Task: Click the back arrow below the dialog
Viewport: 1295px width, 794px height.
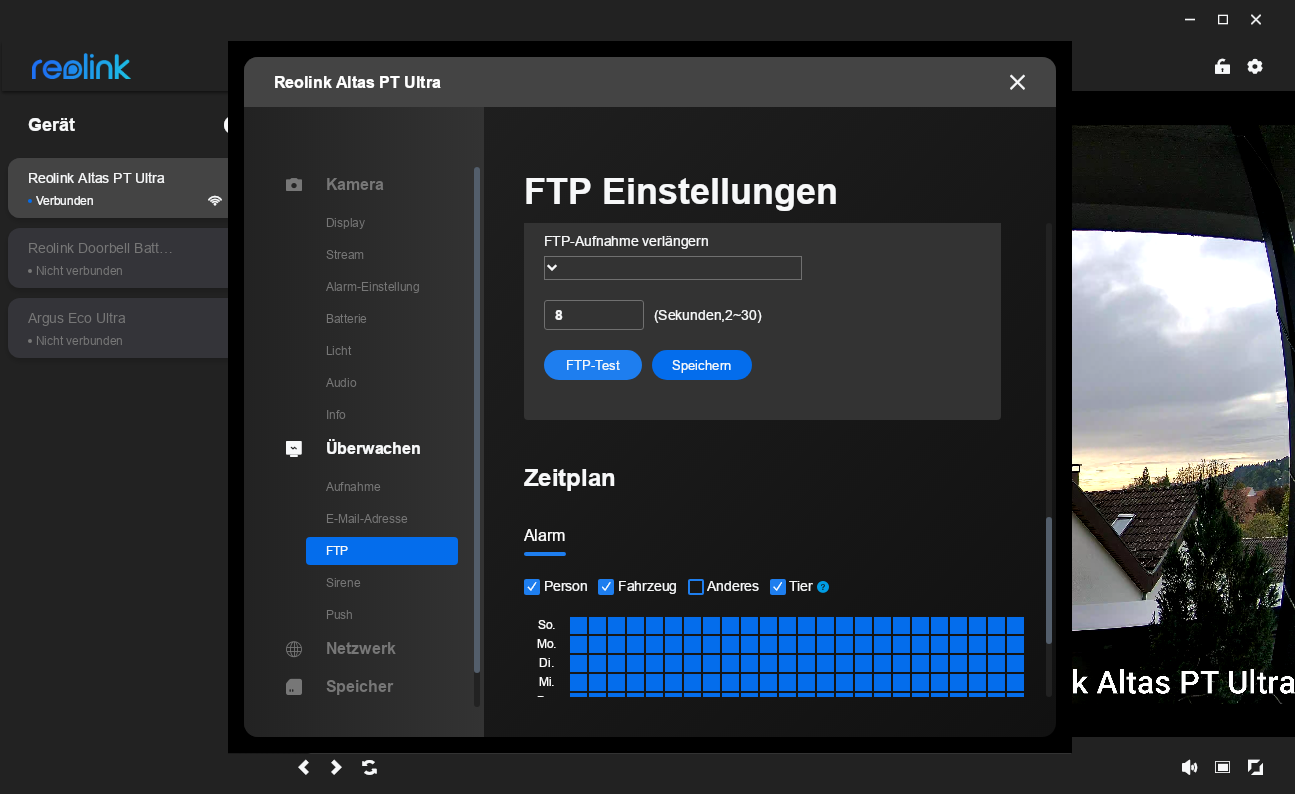Action: point(304,767)
